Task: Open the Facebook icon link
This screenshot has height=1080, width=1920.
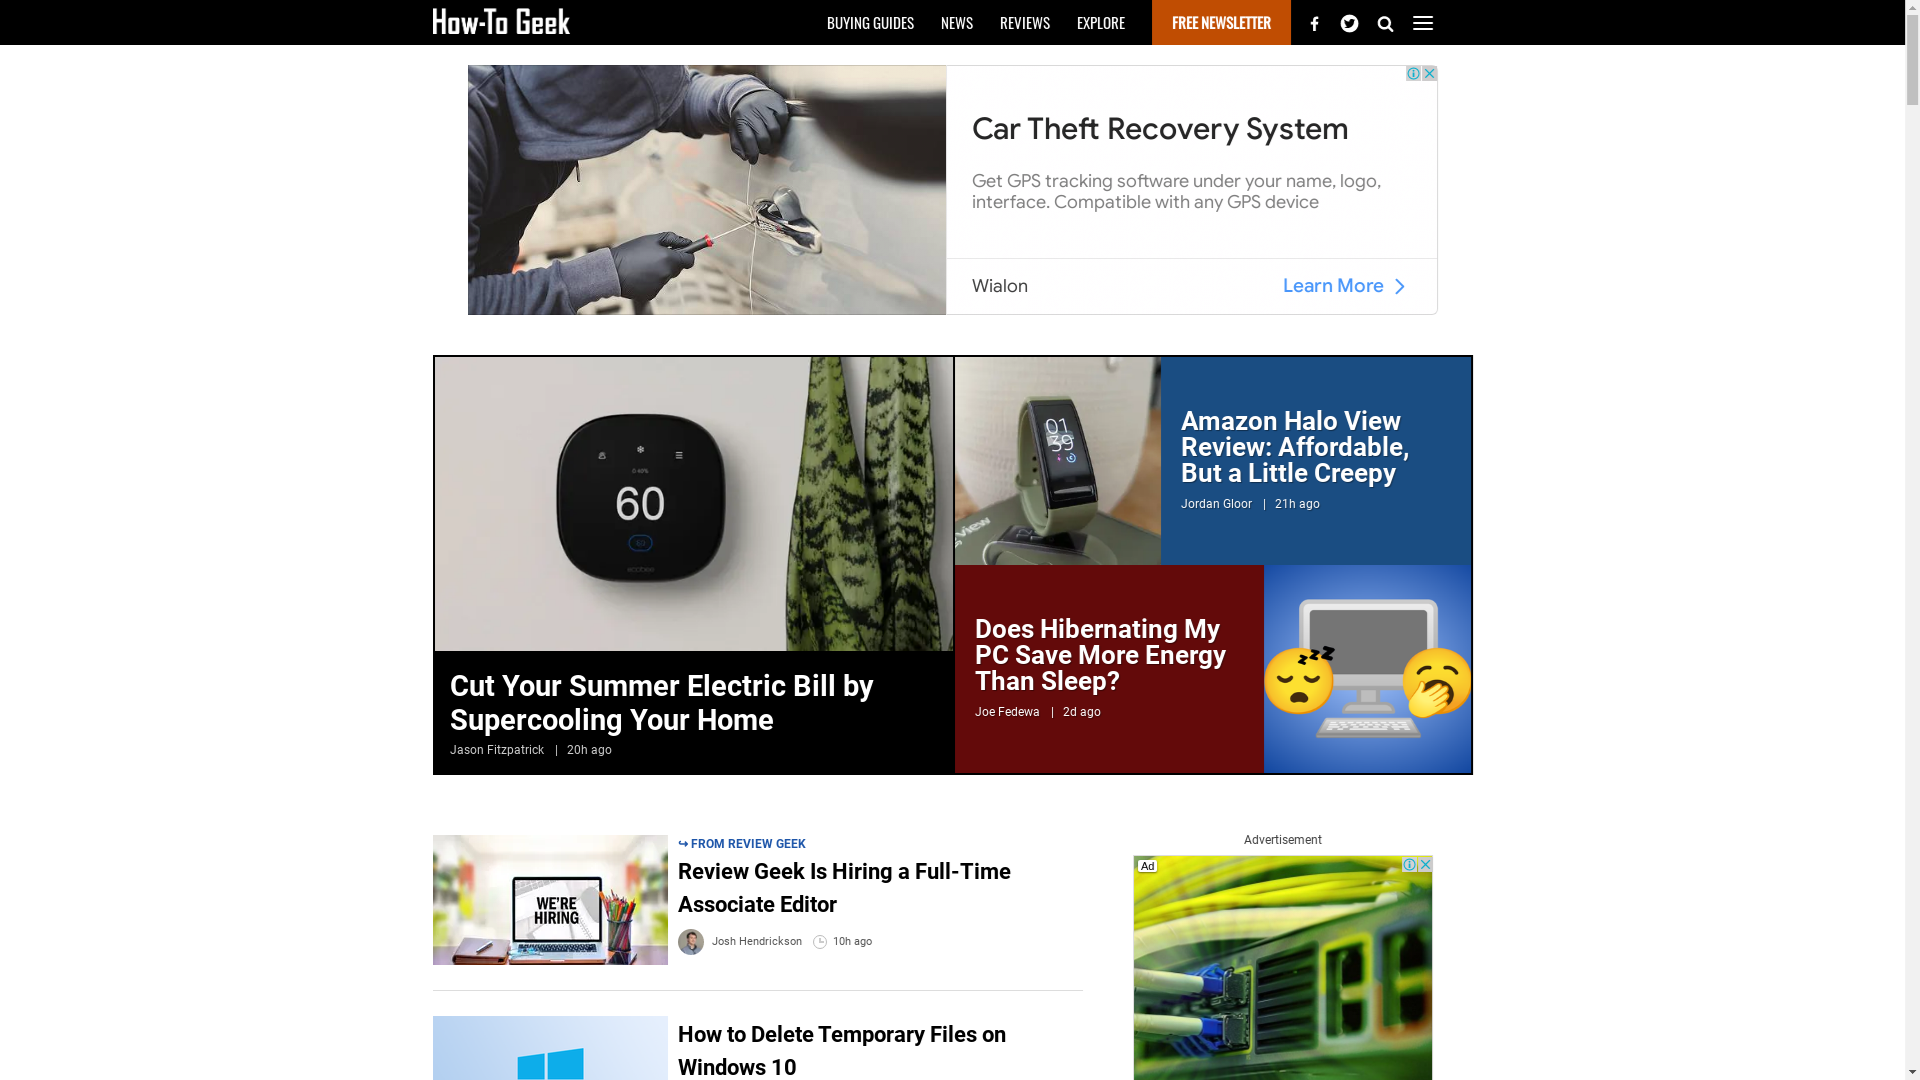Action: [x=1313, y=22]
